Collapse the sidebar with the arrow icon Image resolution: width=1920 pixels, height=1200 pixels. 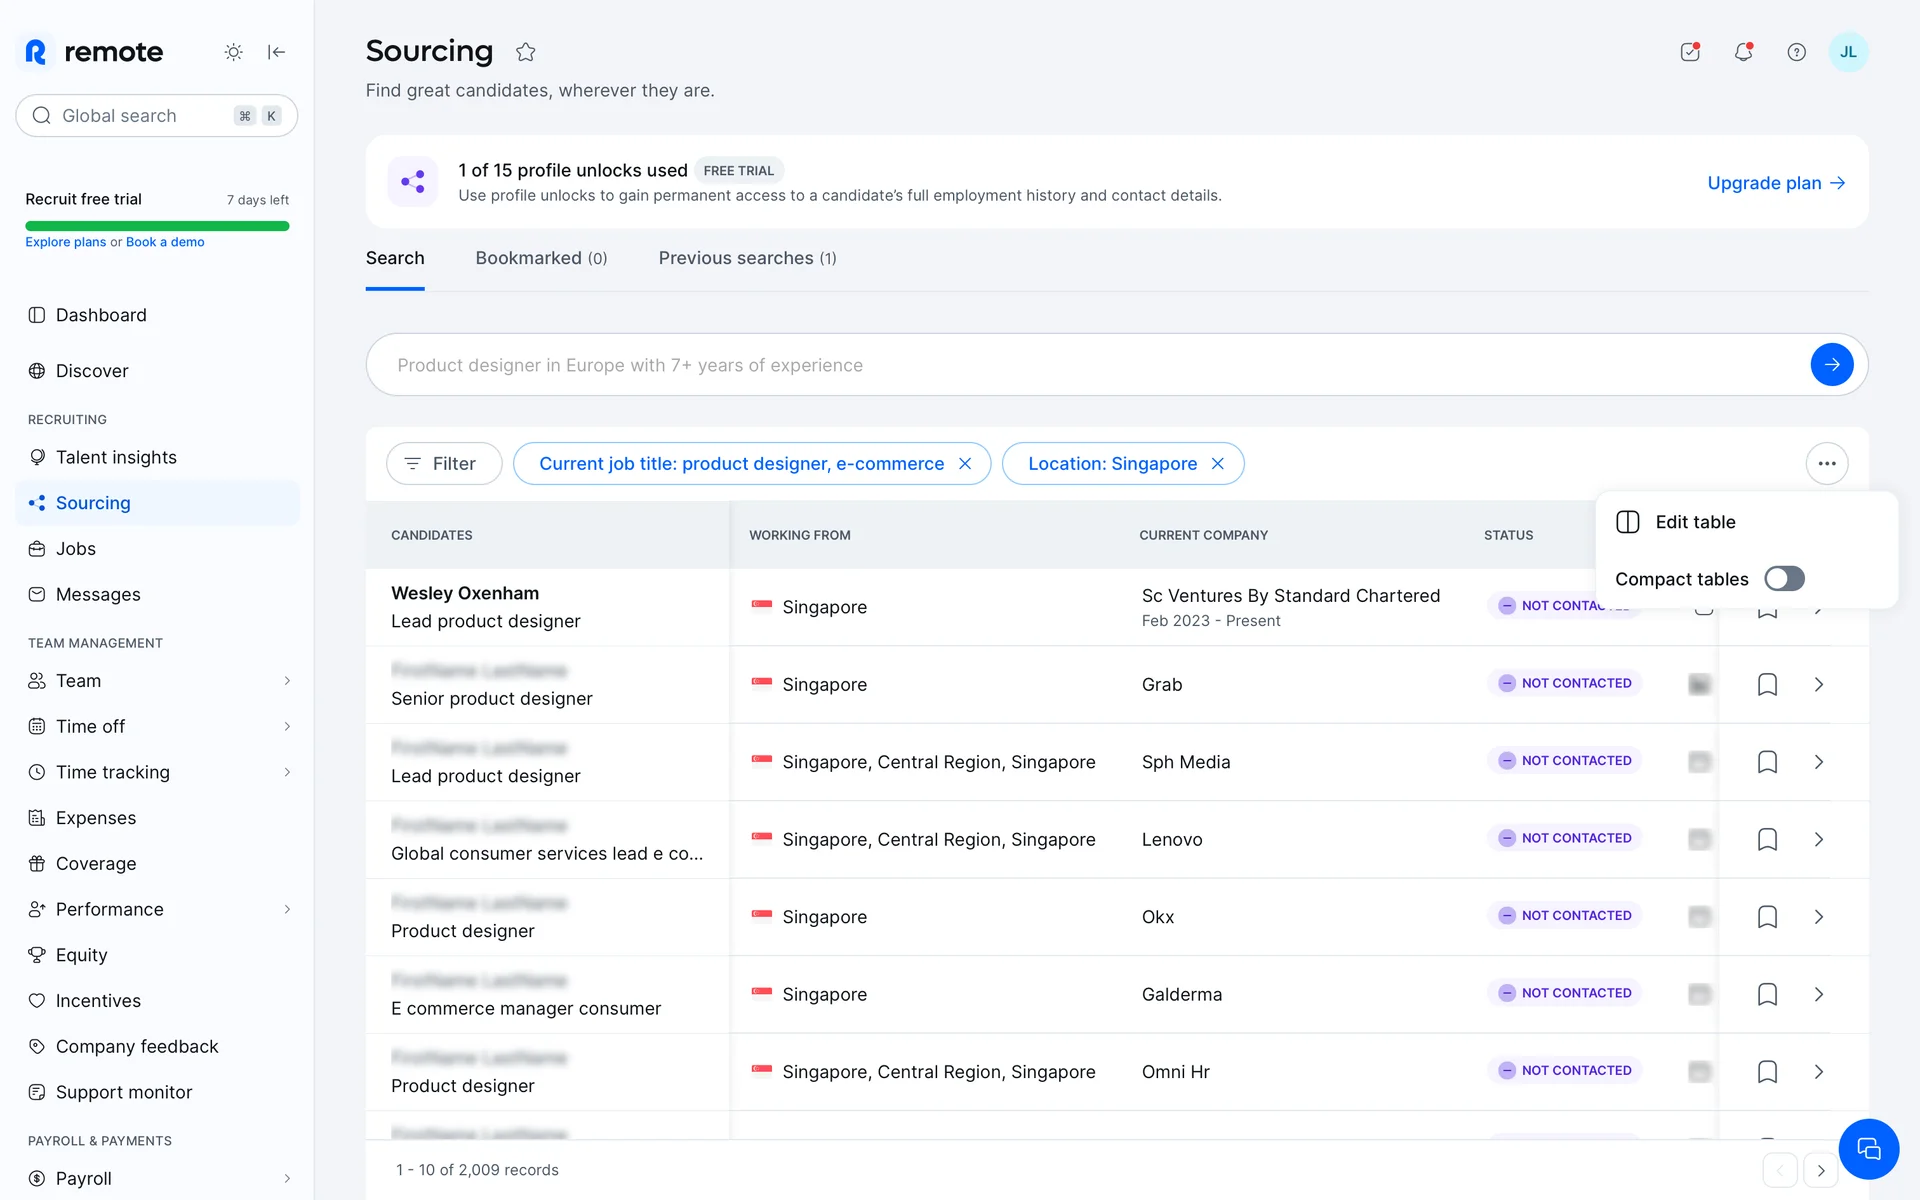(277, 52)
